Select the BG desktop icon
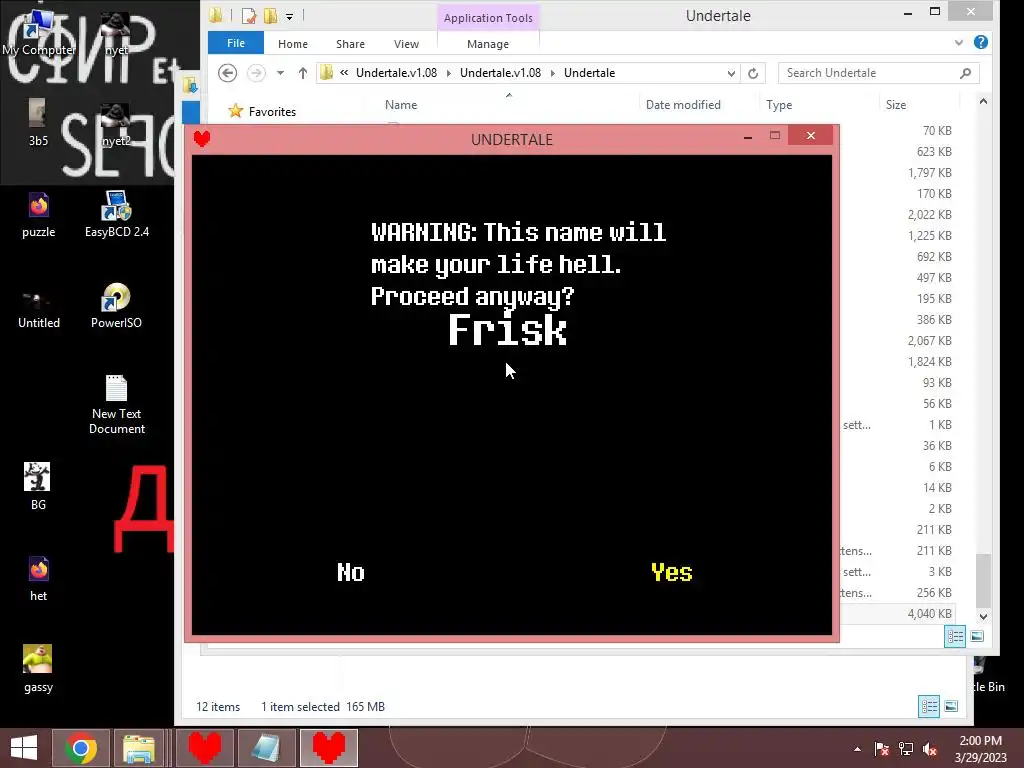 [38, 487]
